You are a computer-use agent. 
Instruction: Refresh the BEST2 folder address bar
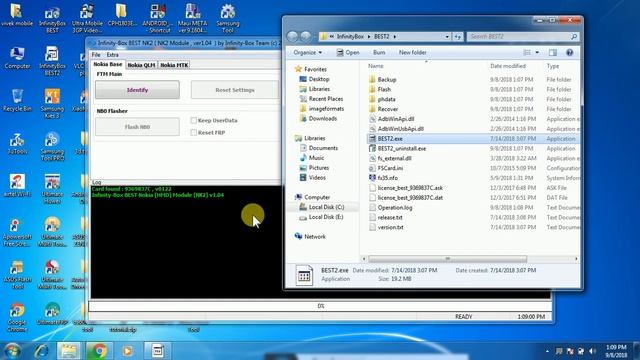click(x=458, y=37)
